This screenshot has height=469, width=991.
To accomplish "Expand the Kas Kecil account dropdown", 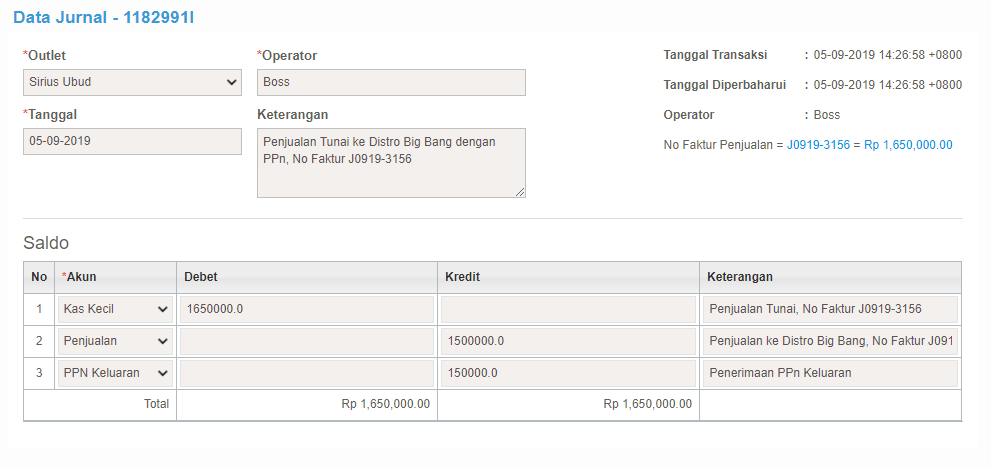I will [115, 309].
